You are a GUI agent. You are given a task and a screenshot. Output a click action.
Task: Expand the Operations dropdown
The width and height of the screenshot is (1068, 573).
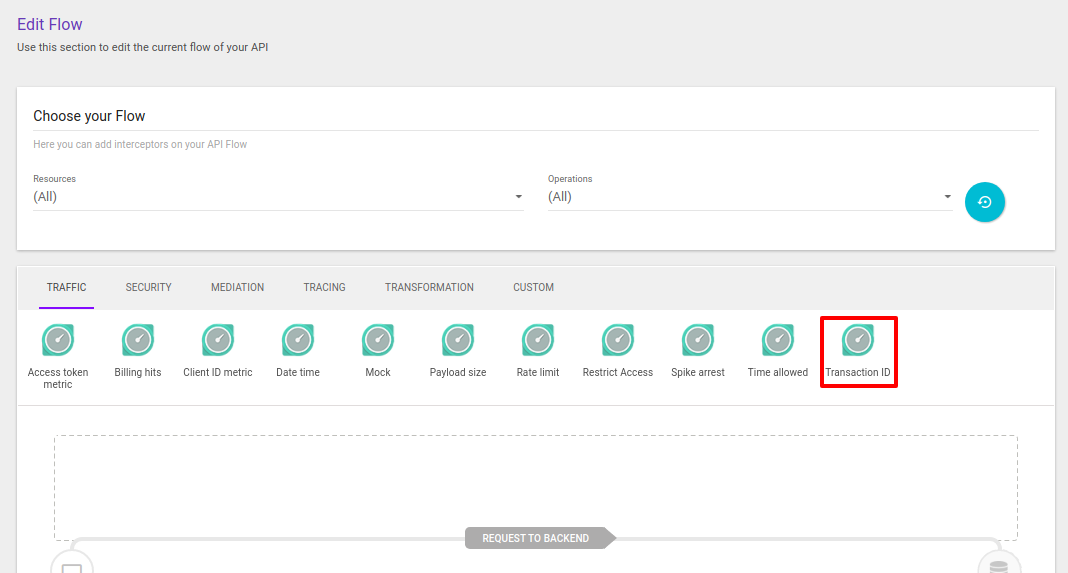750,197
